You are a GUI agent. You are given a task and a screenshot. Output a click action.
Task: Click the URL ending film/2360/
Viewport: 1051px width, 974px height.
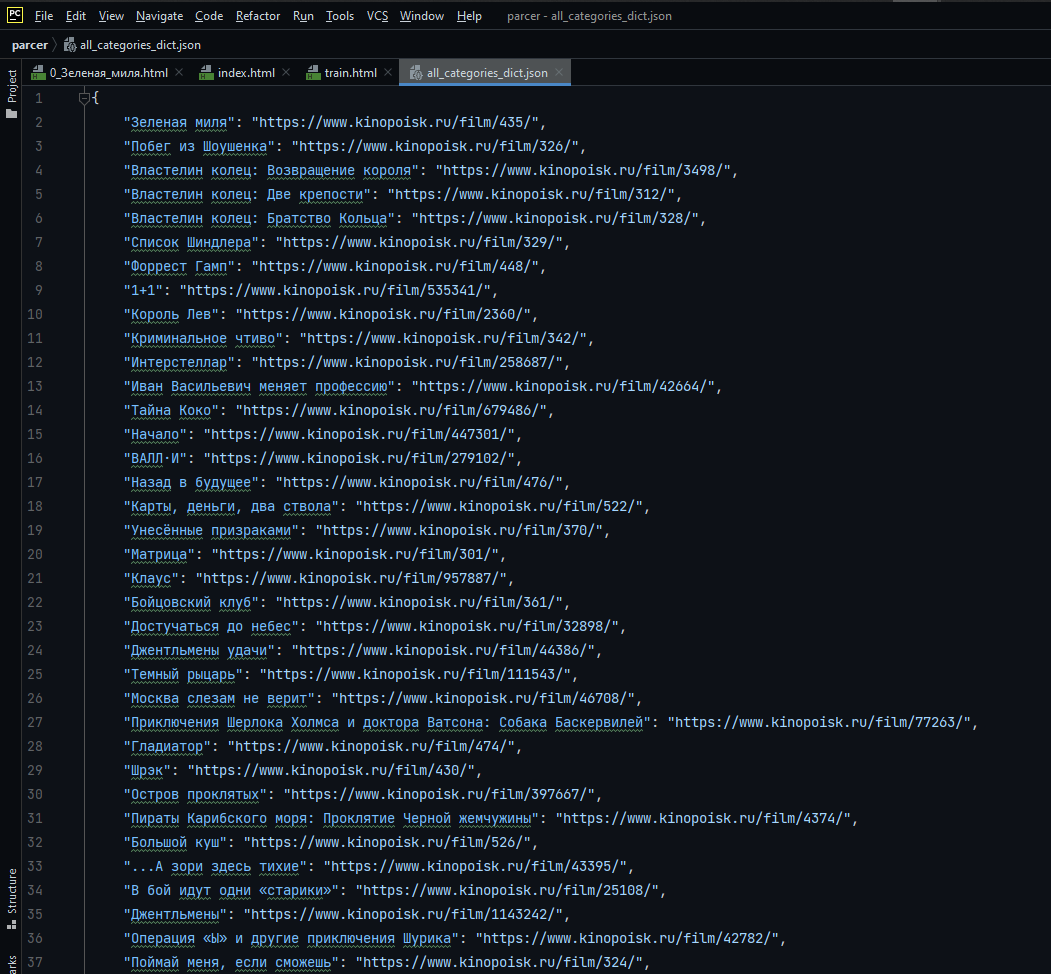[x=383, y=314]
